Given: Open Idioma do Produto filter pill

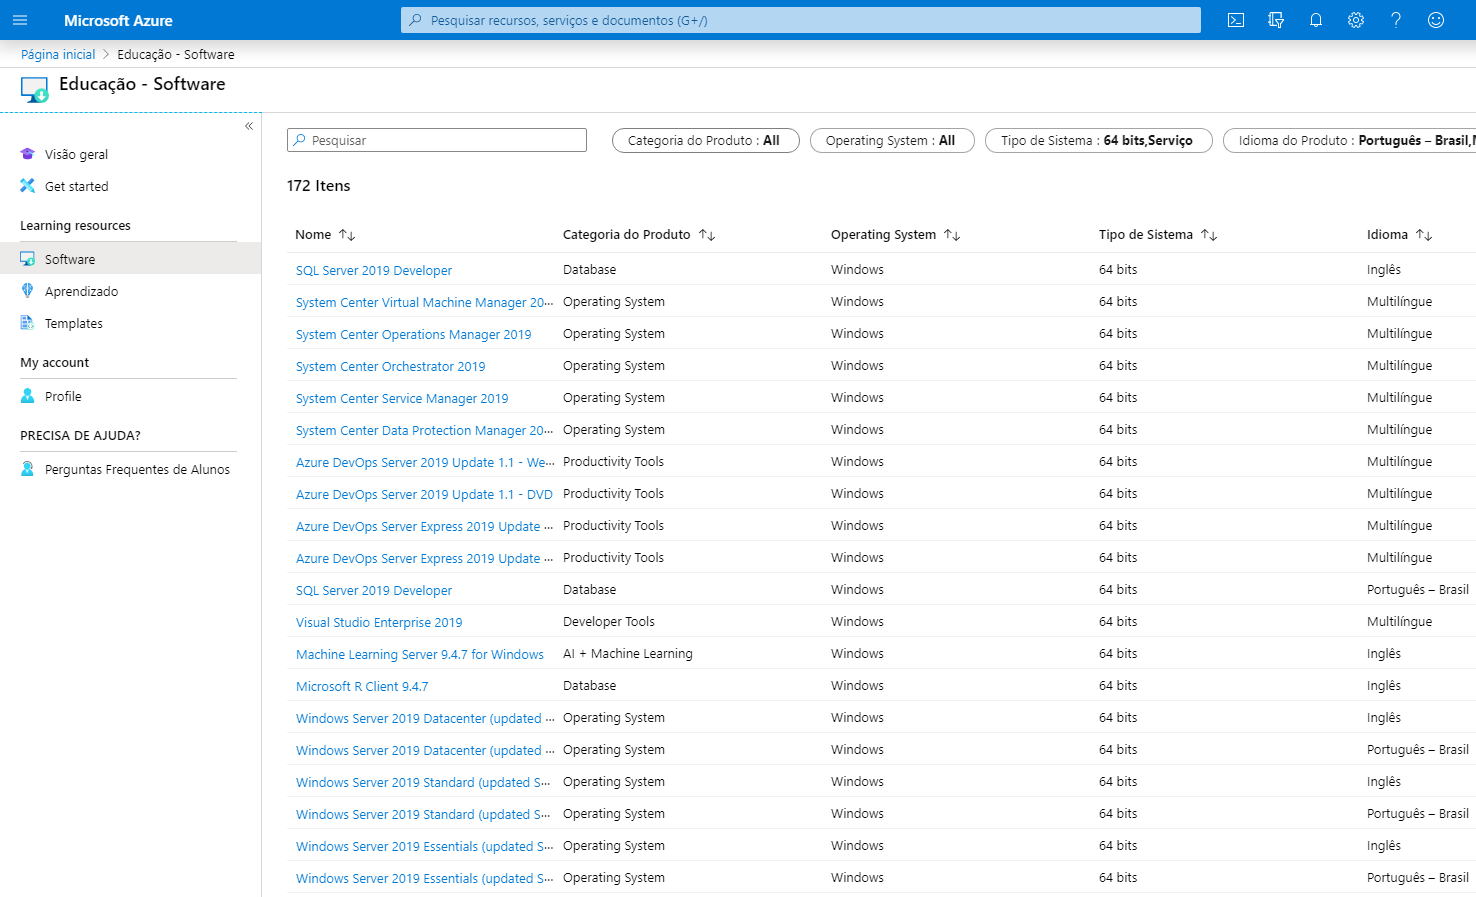Looking at the screenshot, I should pos(1350,141).
